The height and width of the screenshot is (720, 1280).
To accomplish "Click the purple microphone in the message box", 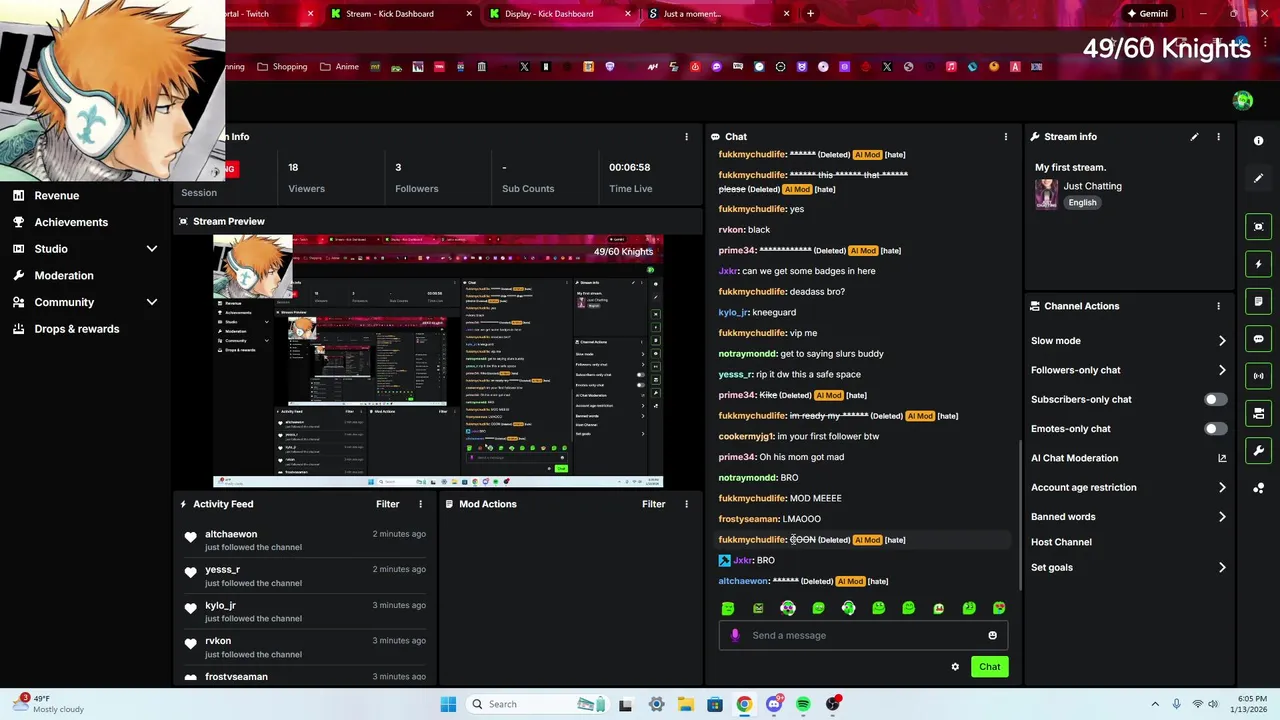I will click(x=735, y=635).
